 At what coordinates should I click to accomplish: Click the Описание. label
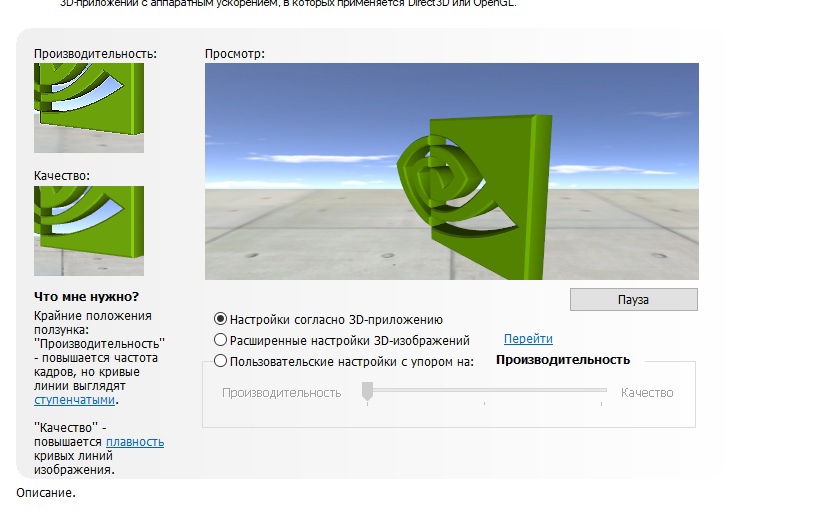click(46, 493)
